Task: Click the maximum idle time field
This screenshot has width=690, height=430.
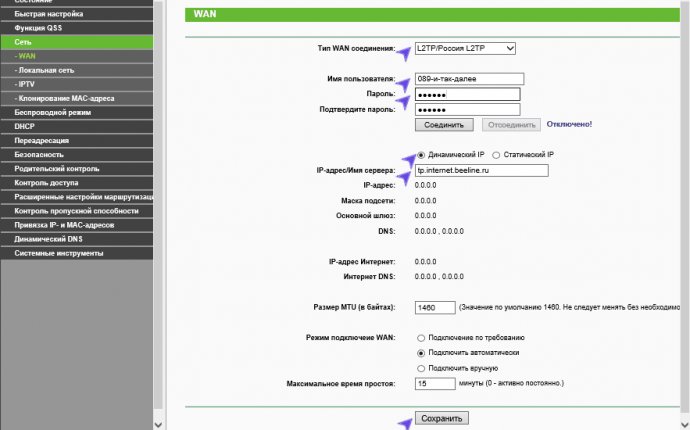Action: (x=435, y=383)
